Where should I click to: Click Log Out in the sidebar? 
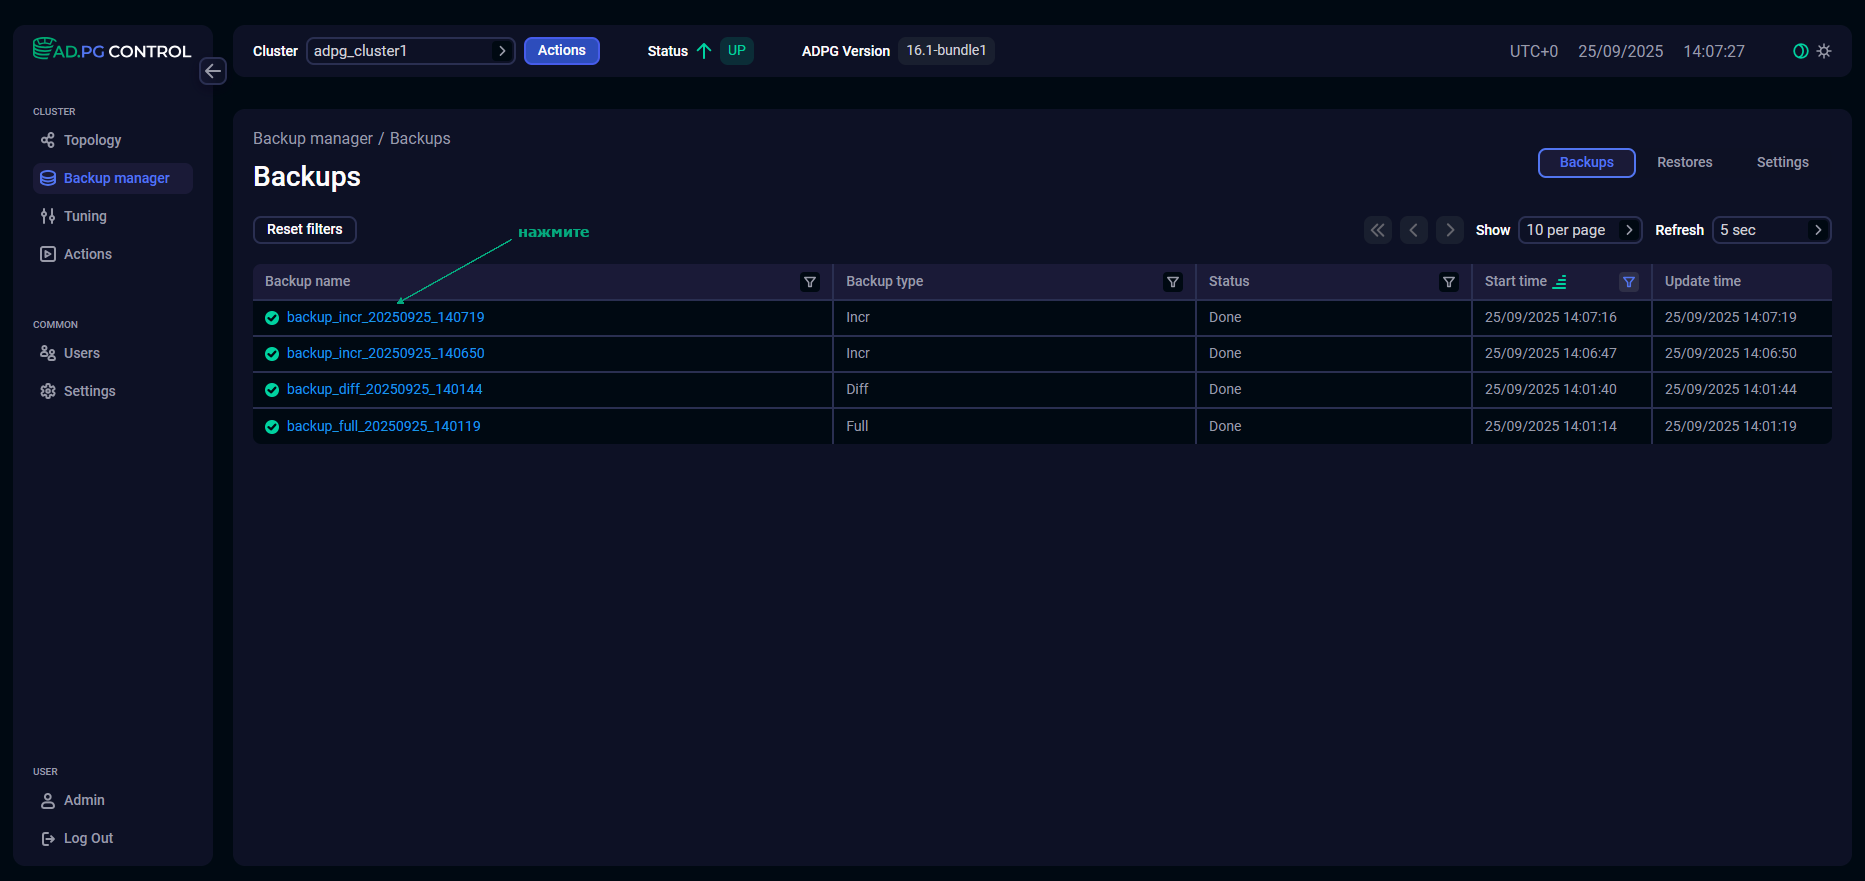pos(88,838)
